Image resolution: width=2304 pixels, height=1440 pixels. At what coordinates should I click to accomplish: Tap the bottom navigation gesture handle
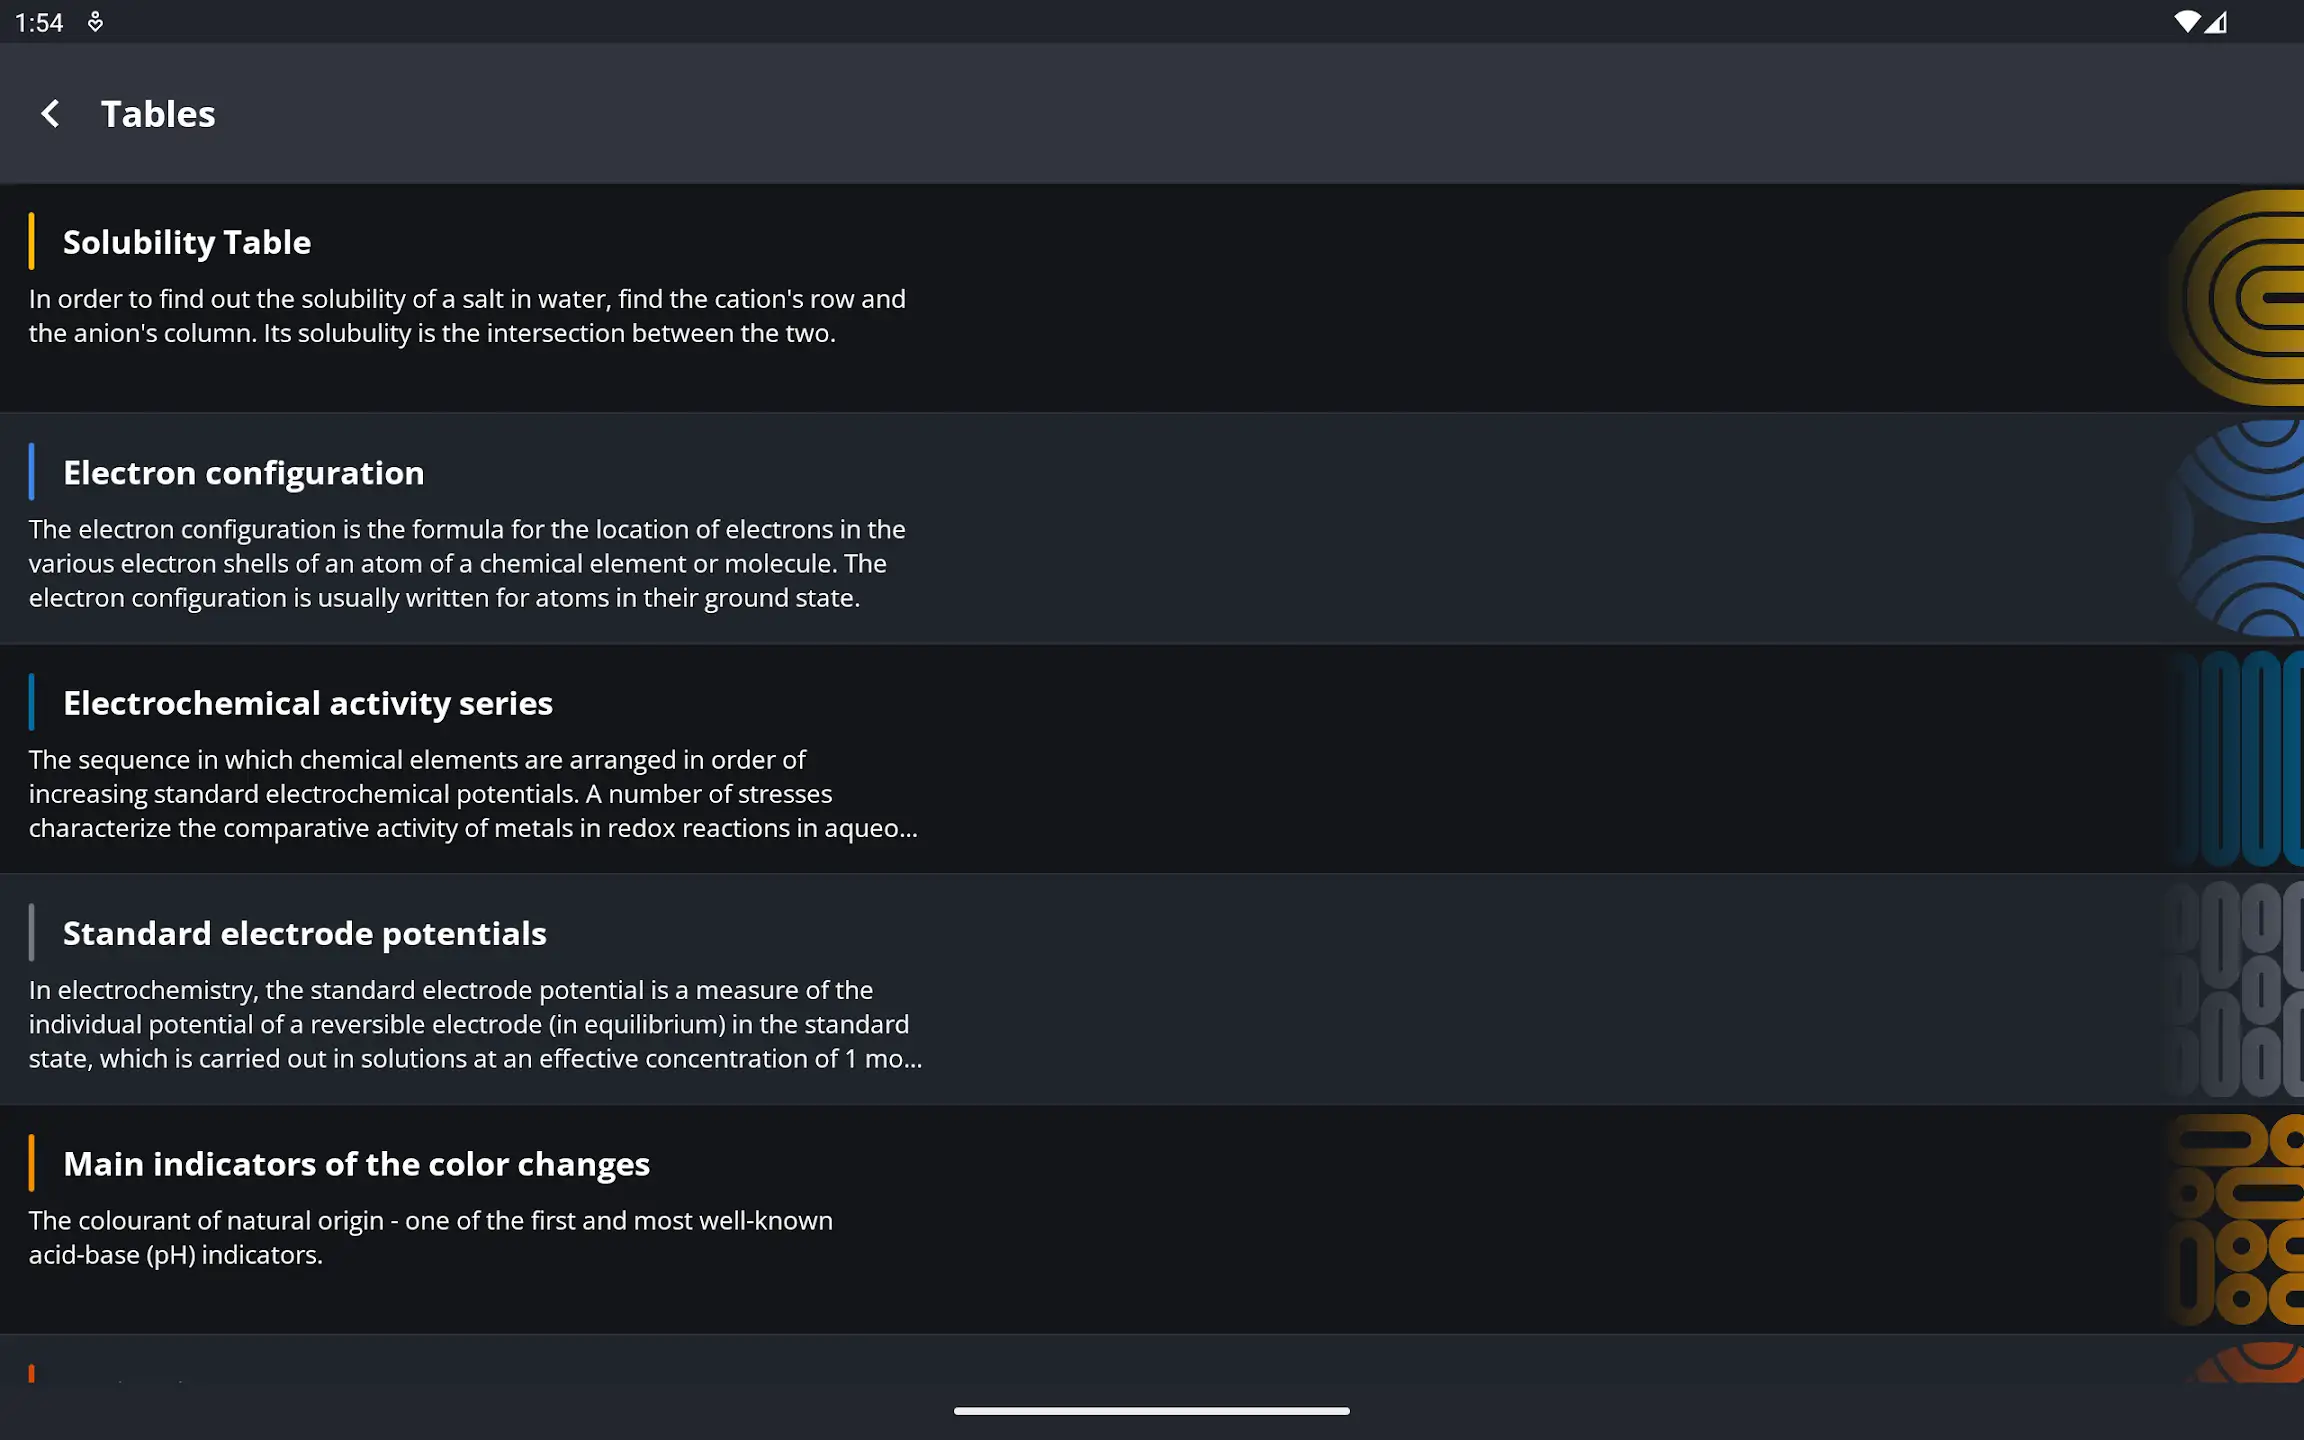tap(1152, 1411)
